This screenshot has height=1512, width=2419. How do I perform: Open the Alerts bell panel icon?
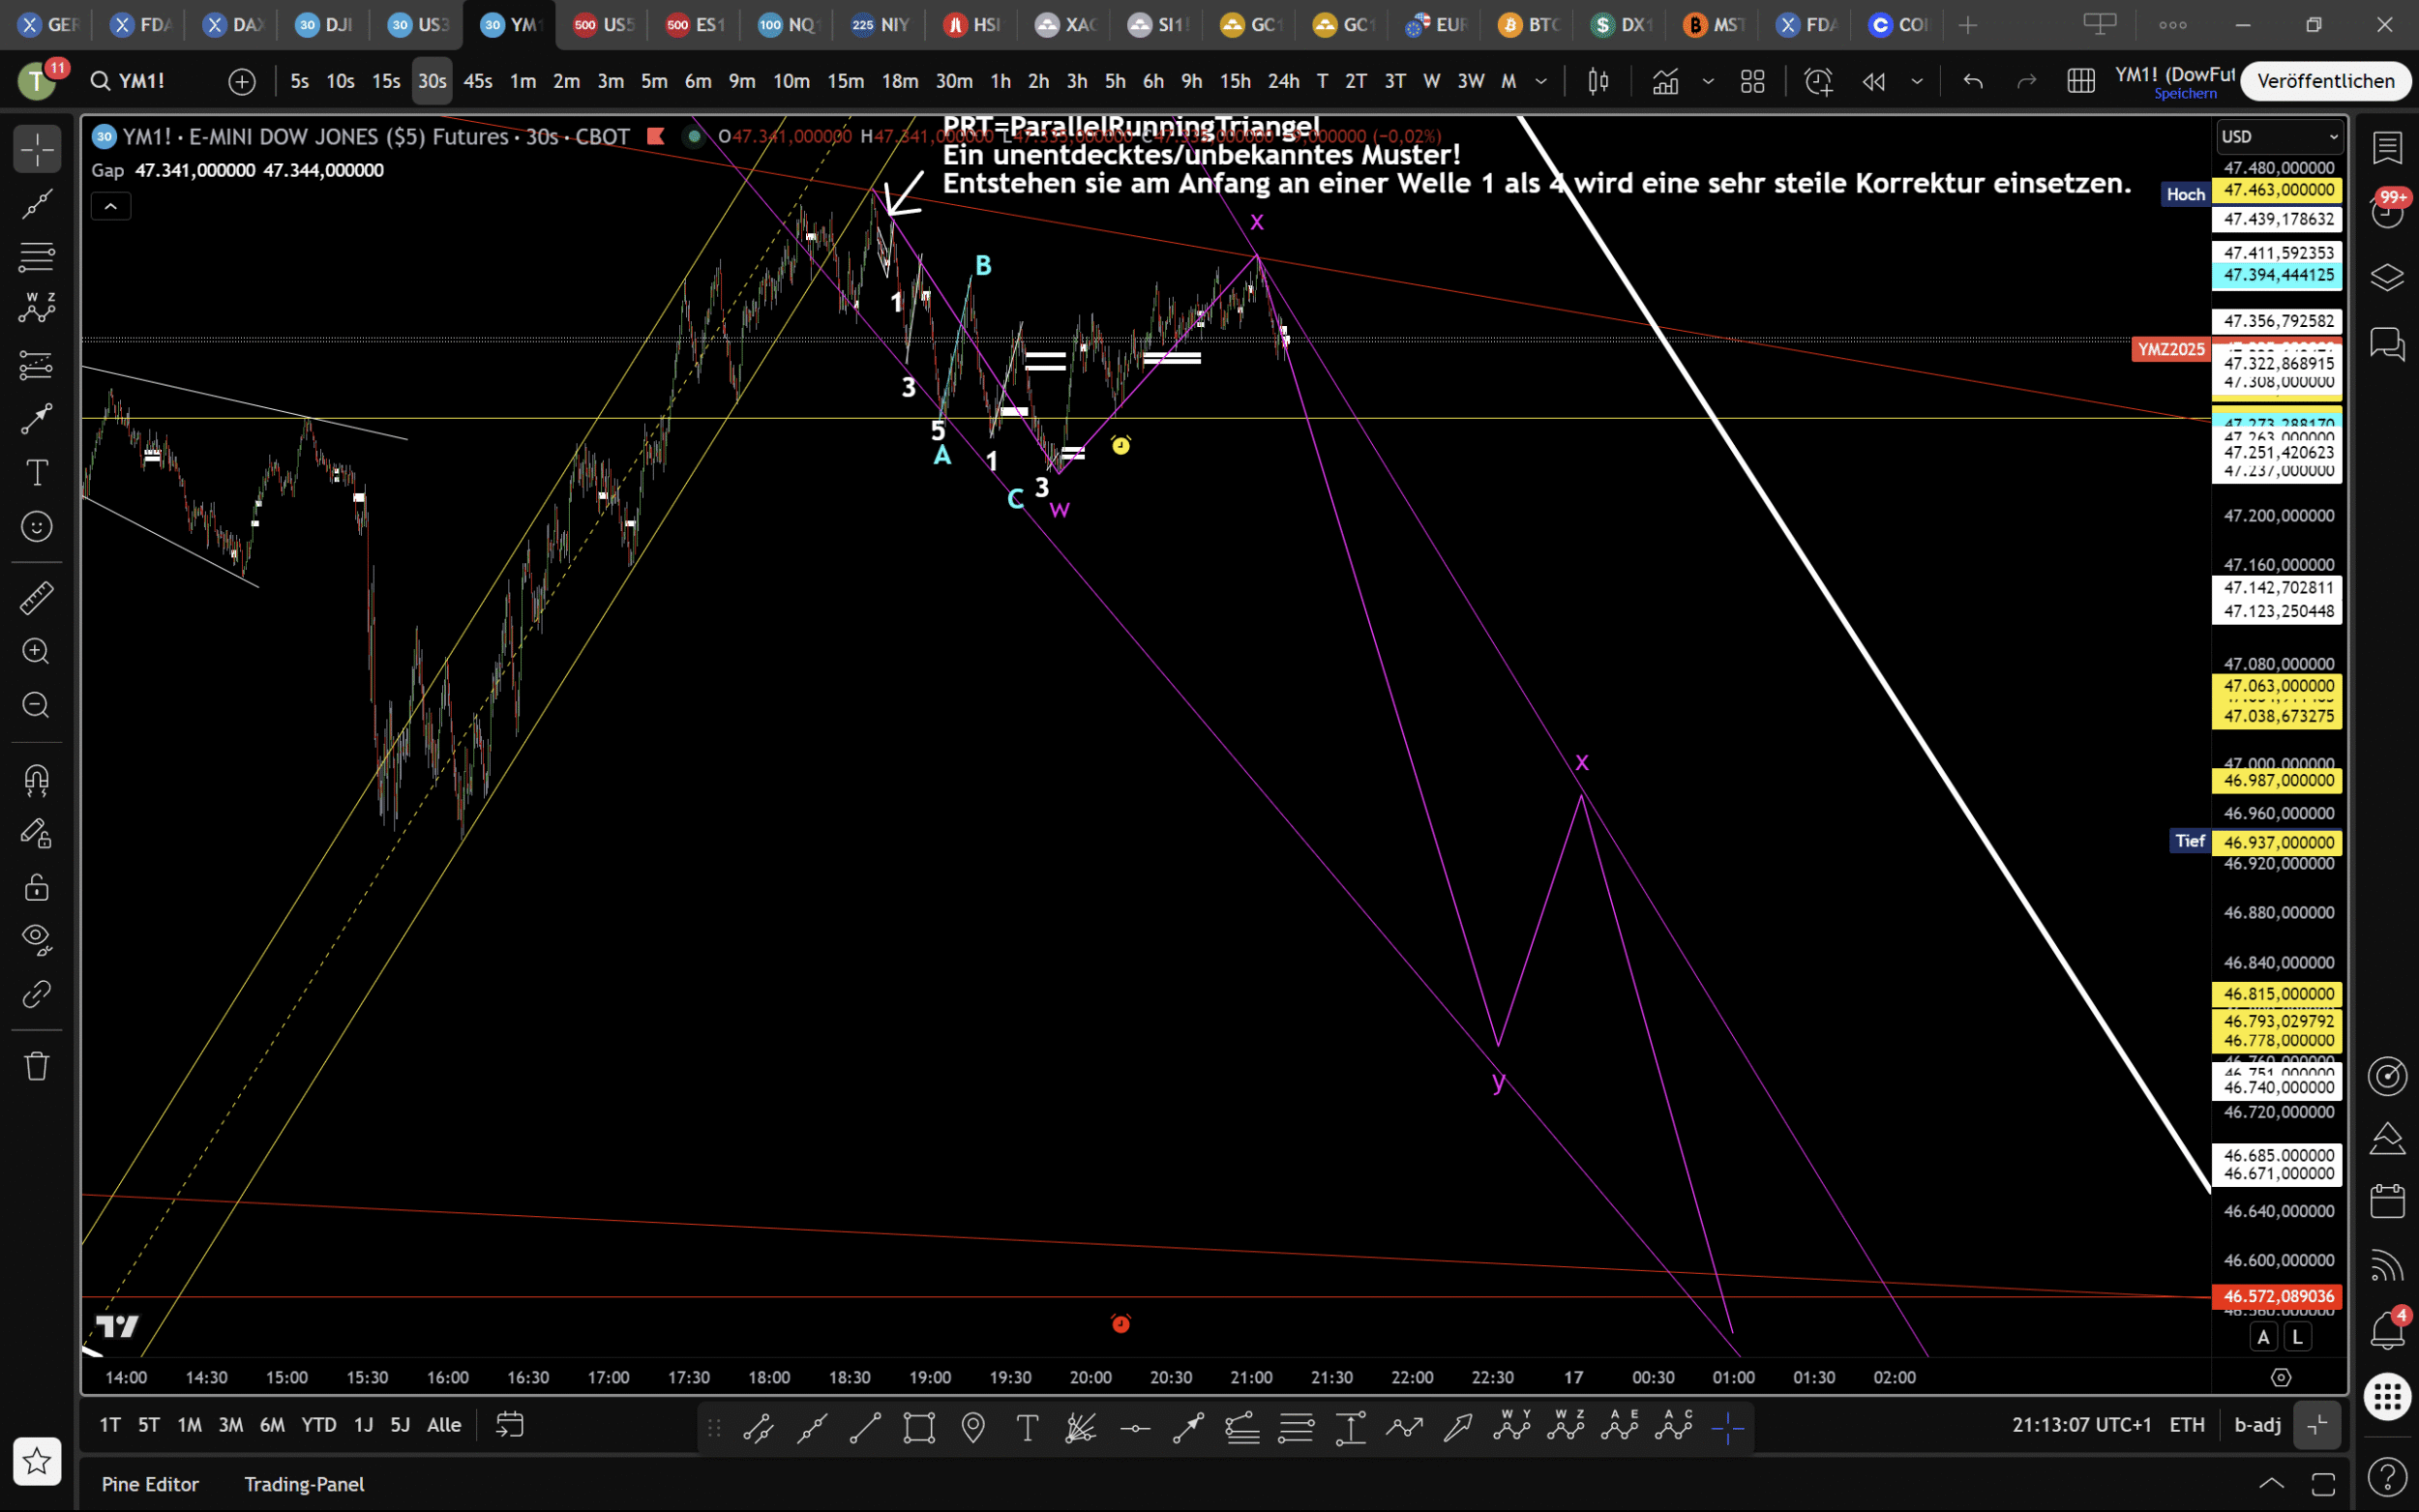[x=2387, y=1330]
